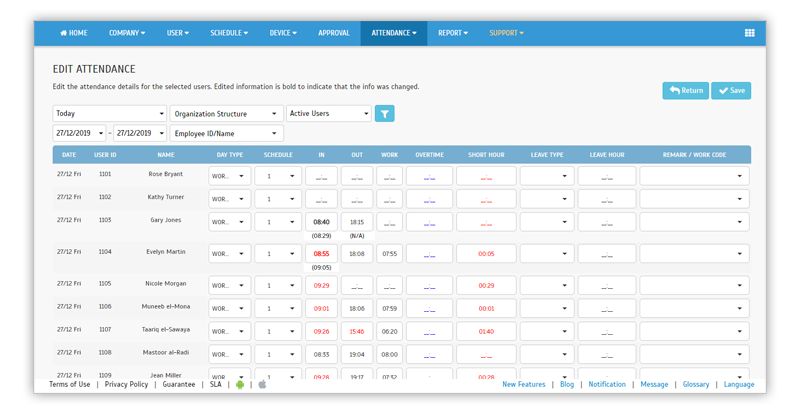Open the REPORT menu

[x=453, y=33]
